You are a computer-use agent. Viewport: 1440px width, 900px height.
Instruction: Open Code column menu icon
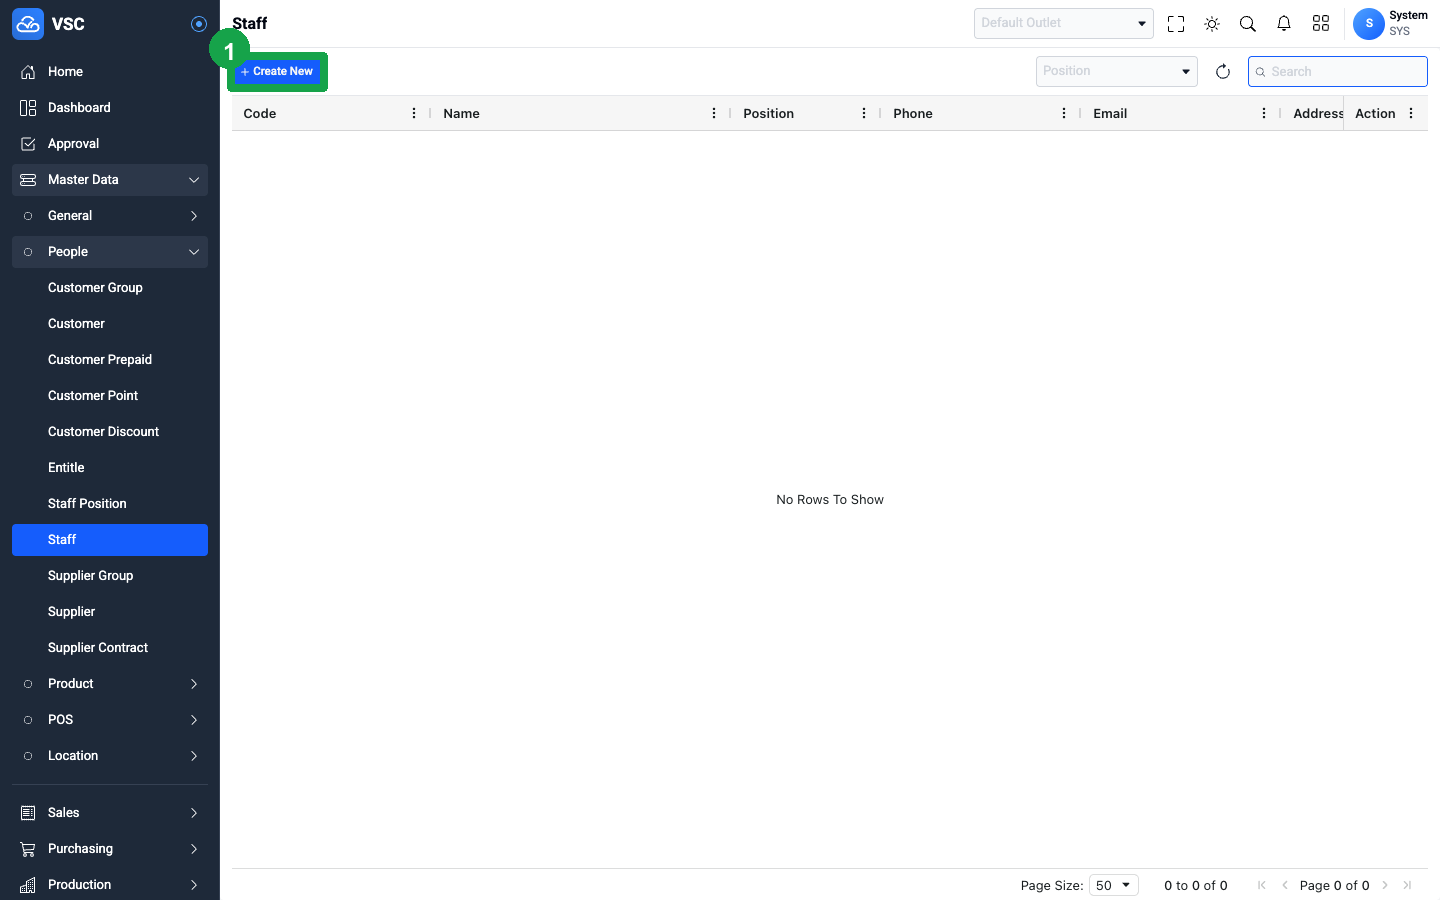(414, 113)
